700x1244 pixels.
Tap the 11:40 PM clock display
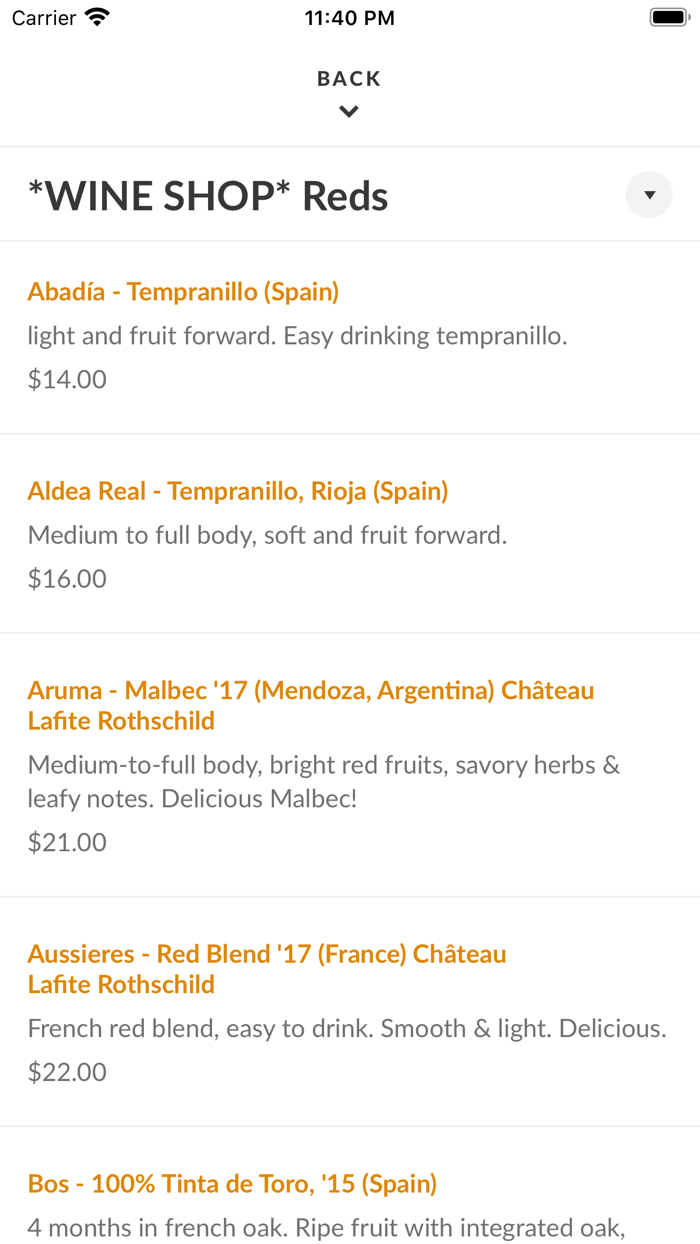(349, 16)
